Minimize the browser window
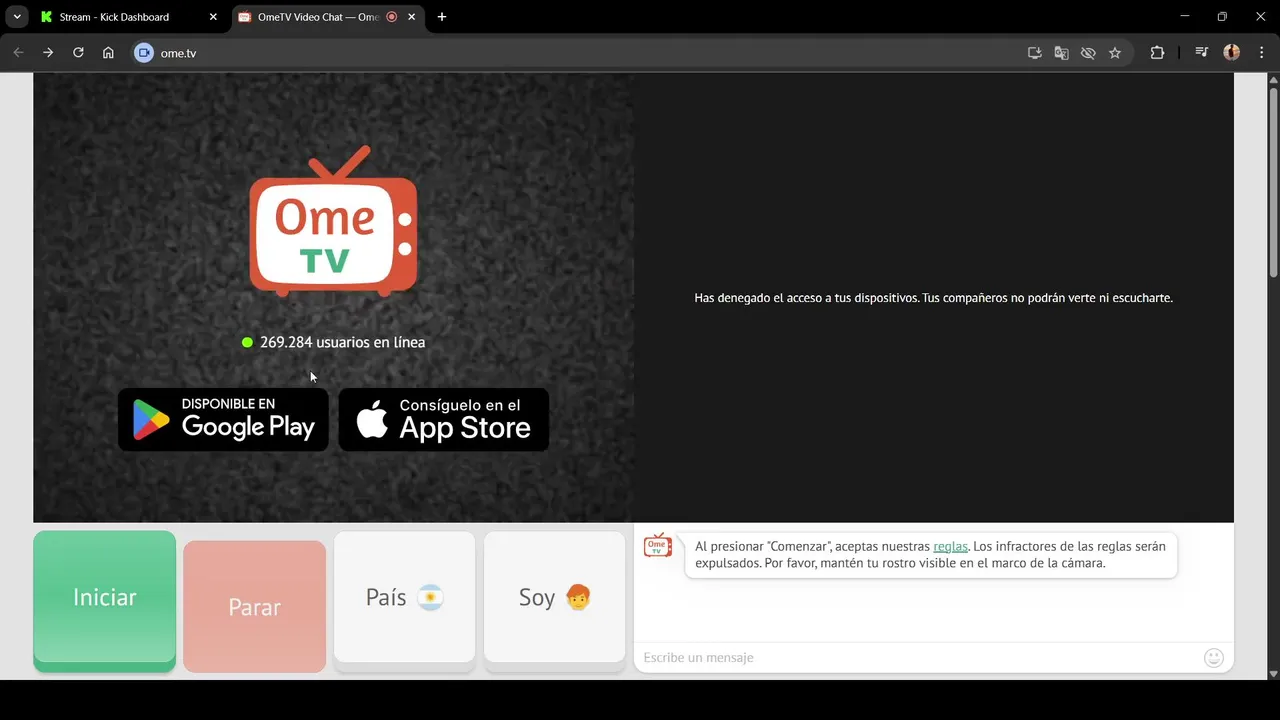Image resolution: width=1280 pixels, height=720 pixels. point(1185,17)
